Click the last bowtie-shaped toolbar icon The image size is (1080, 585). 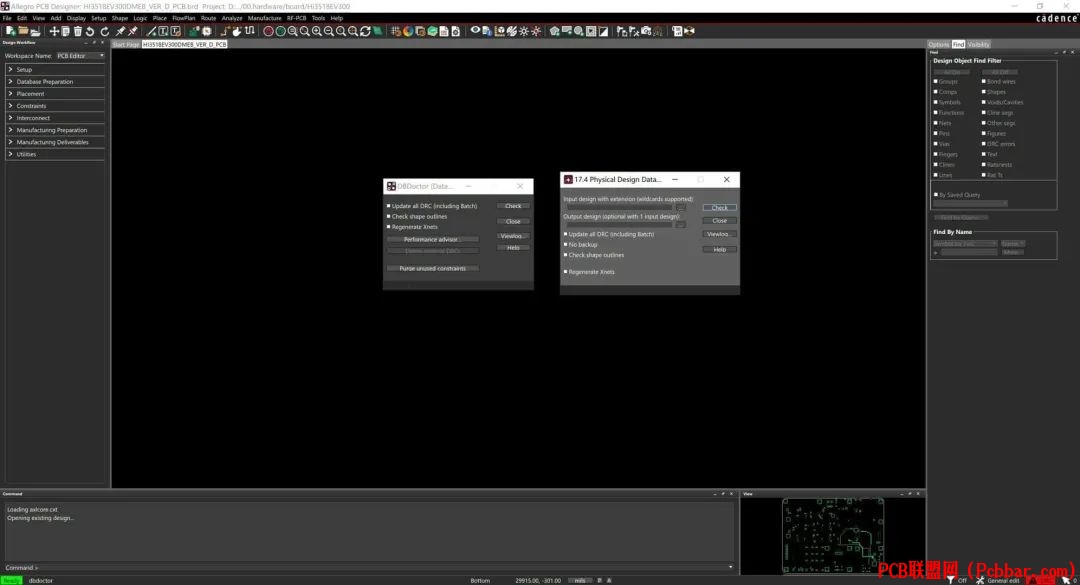point(689,31)
